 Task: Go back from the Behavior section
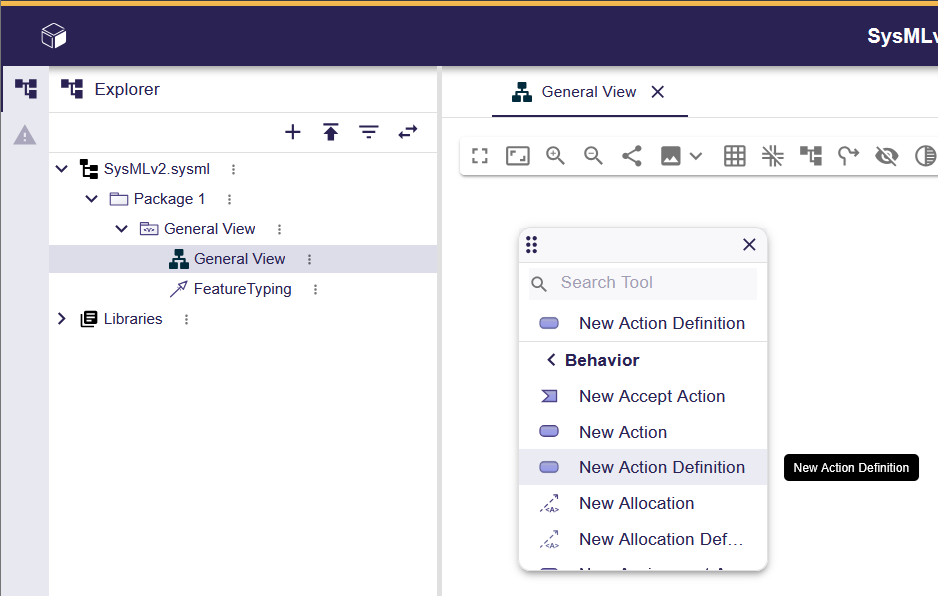click(x=551, y=360)
